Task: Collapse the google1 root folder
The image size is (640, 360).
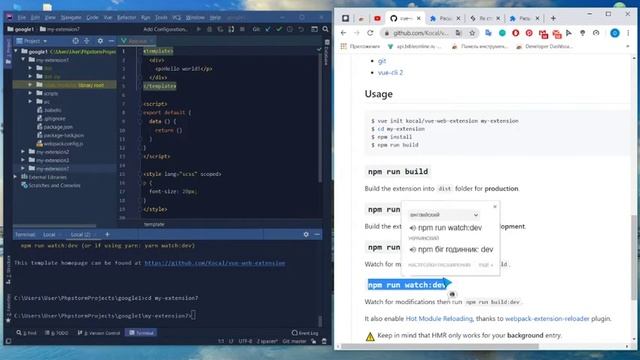Action: pyautogui.click(x=16, y=51)
